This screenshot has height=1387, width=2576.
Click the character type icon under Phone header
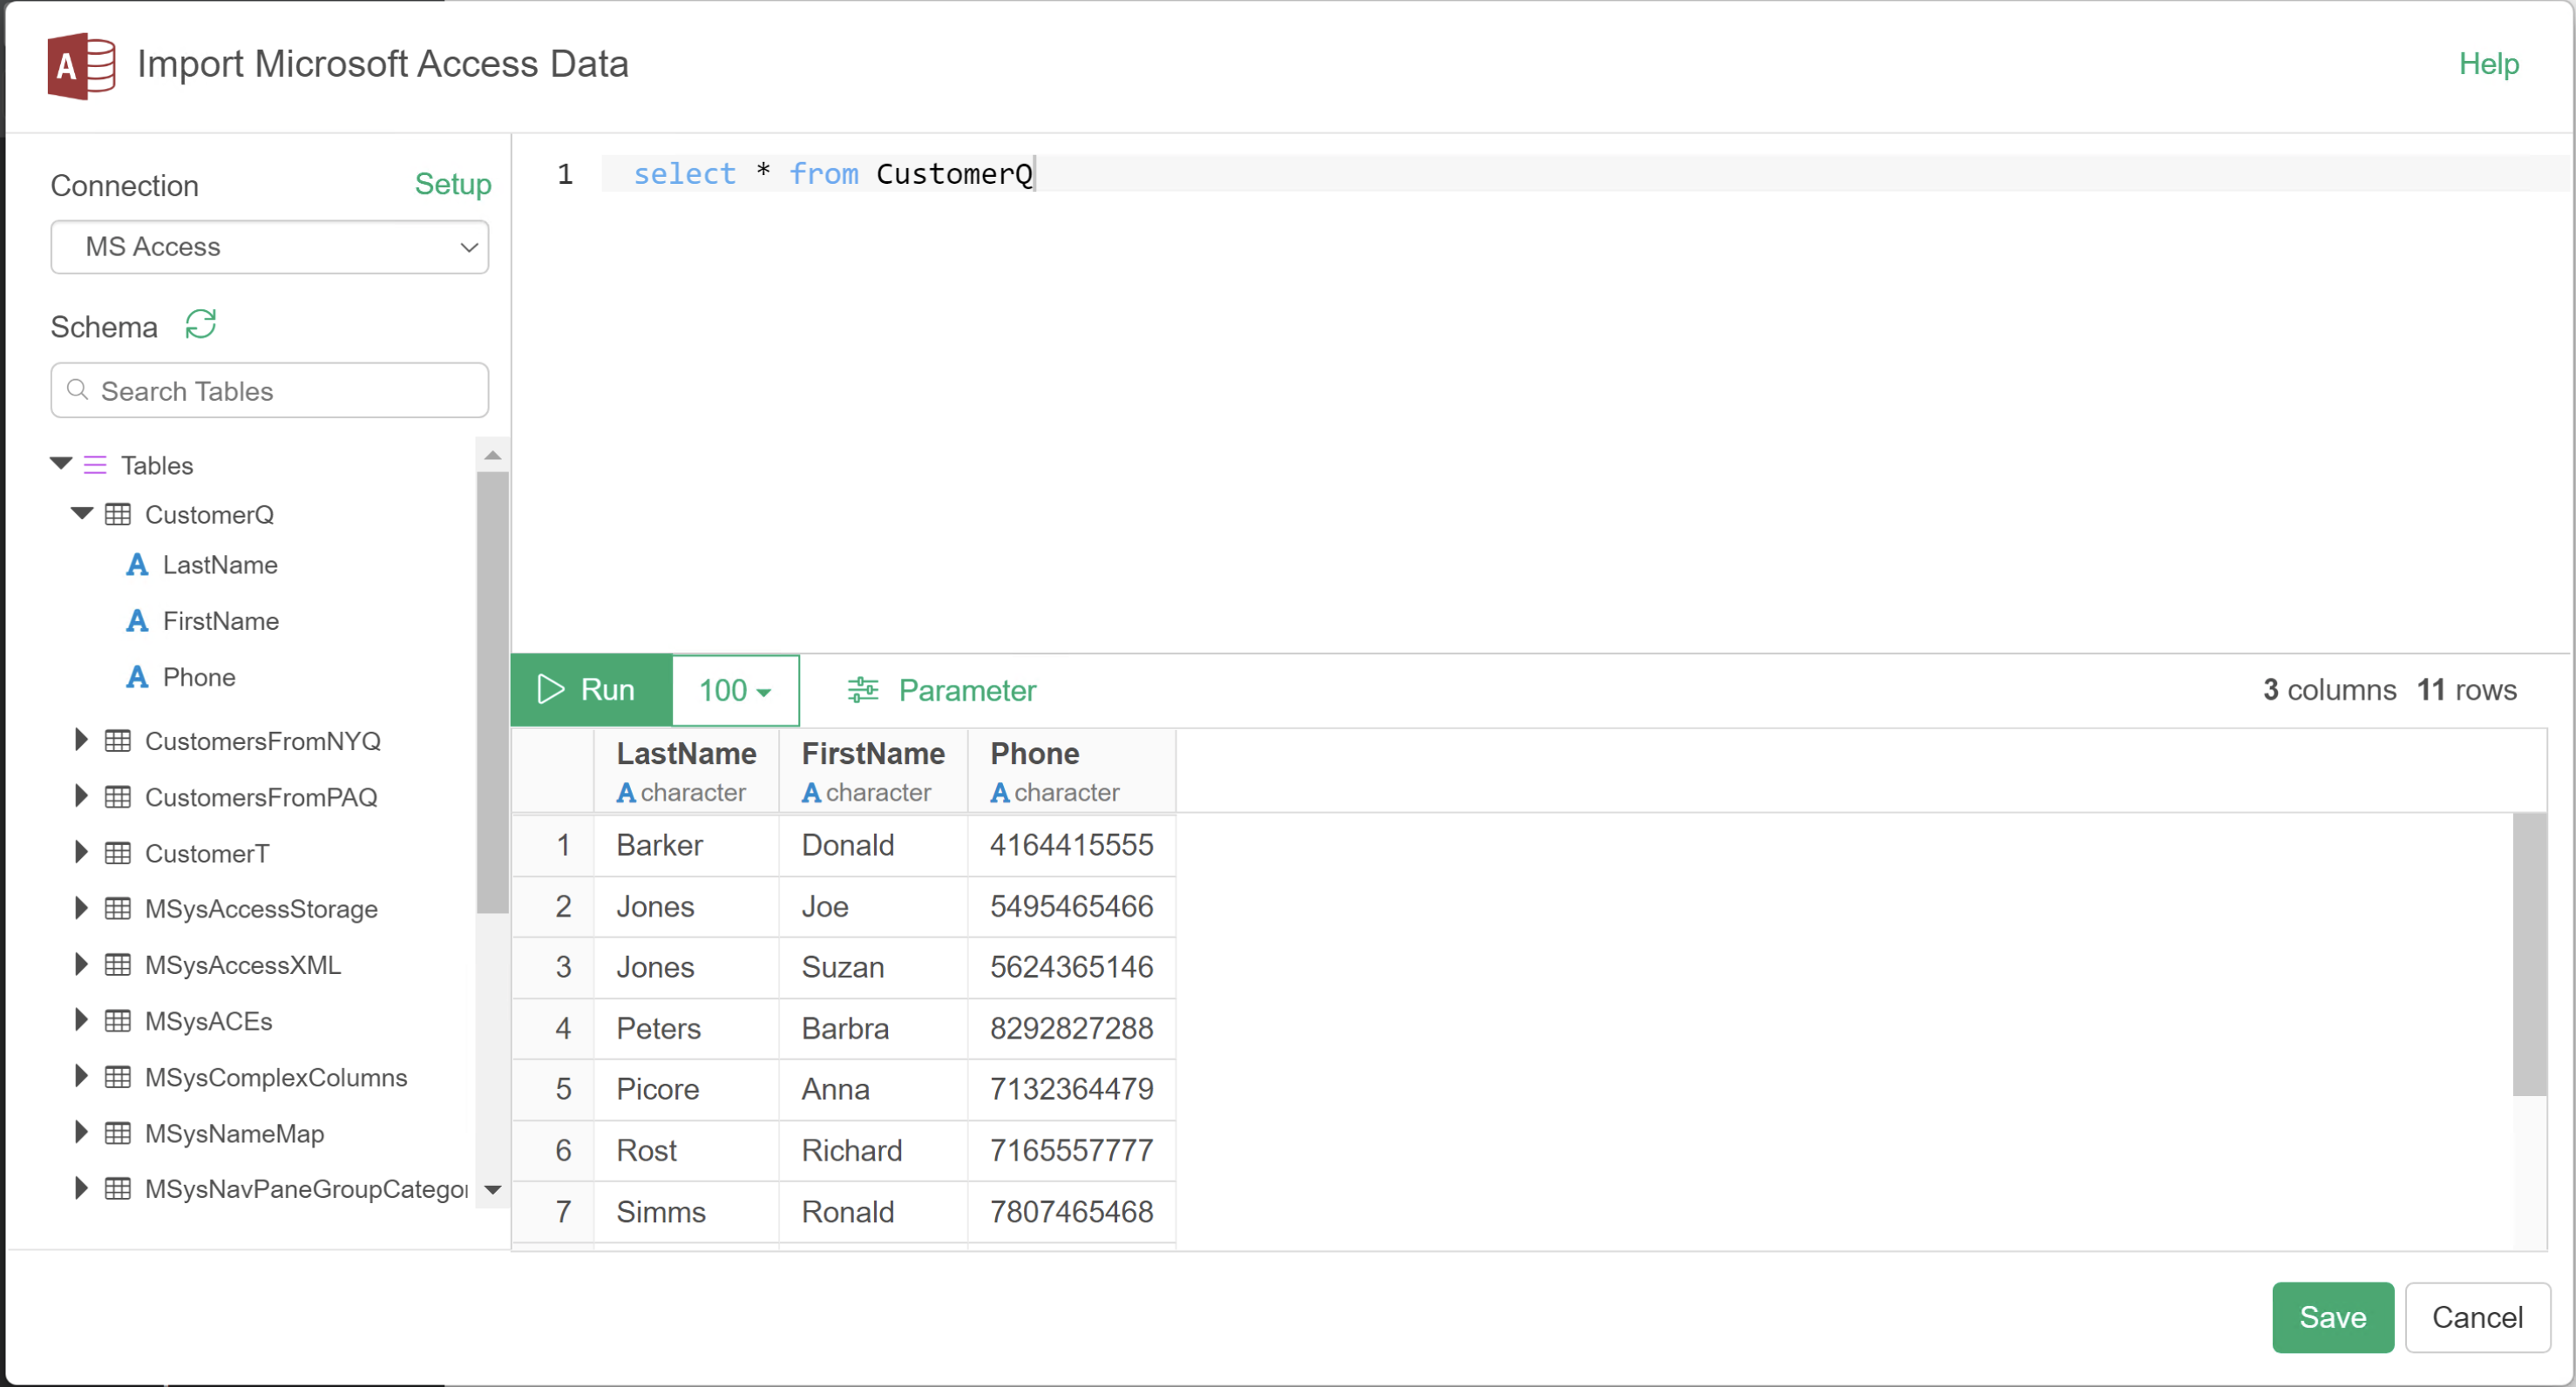pyautogui.click(x=999, y=793)
